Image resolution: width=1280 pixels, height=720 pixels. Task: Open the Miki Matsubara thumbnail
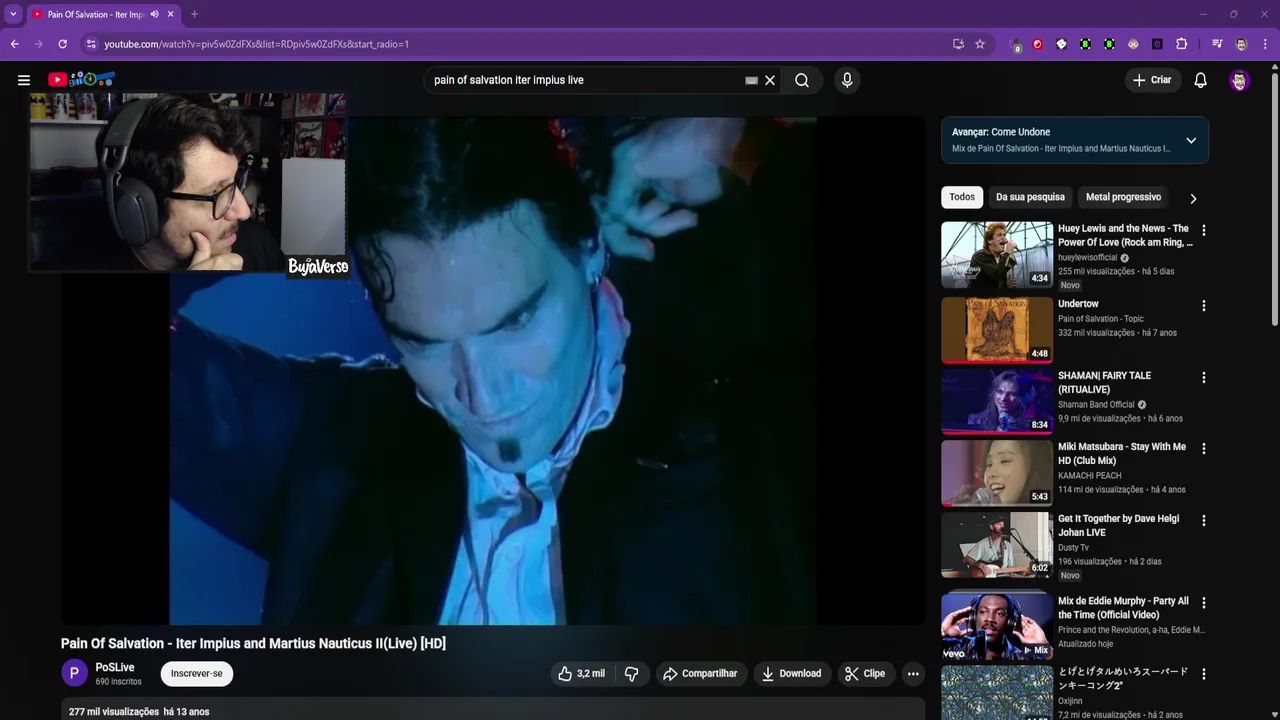[997, 473]
